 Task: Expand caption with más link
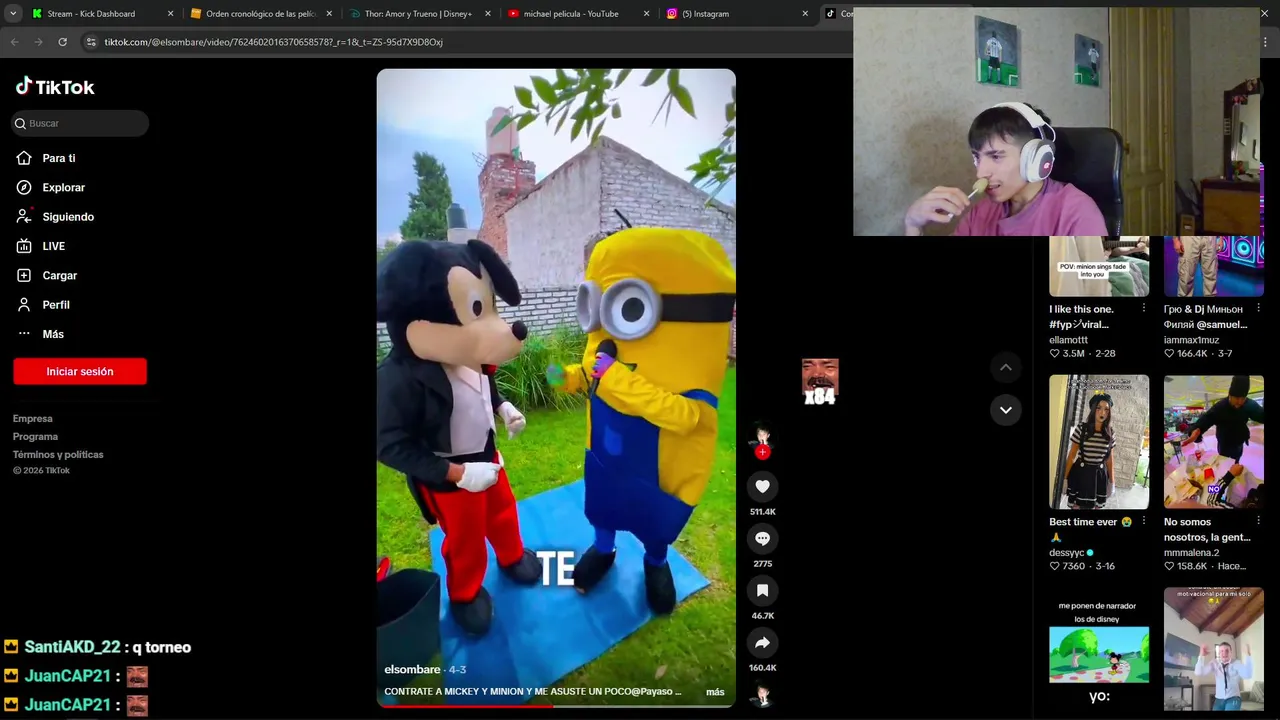pos(715,692)
